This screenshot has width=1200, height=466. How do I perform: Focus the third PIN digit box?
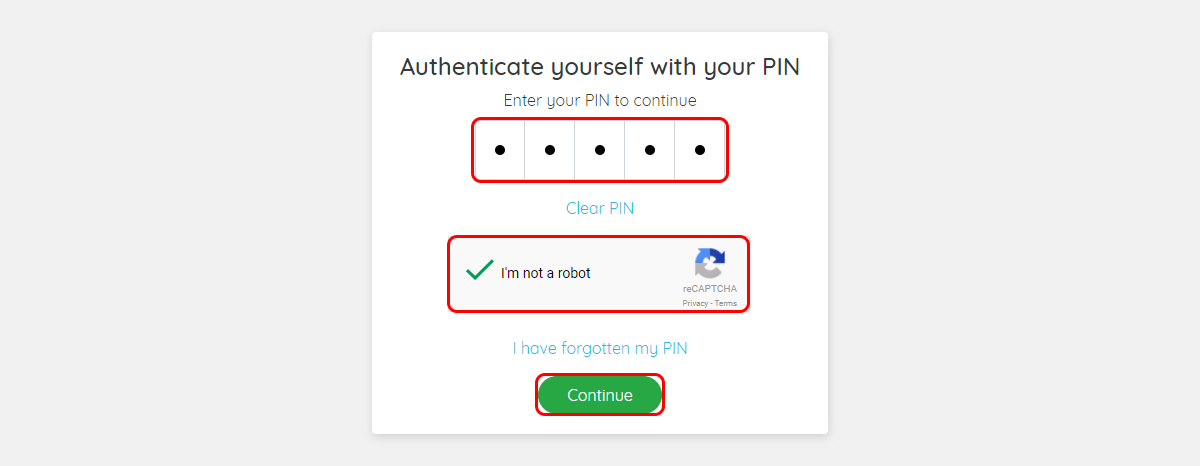600,150
